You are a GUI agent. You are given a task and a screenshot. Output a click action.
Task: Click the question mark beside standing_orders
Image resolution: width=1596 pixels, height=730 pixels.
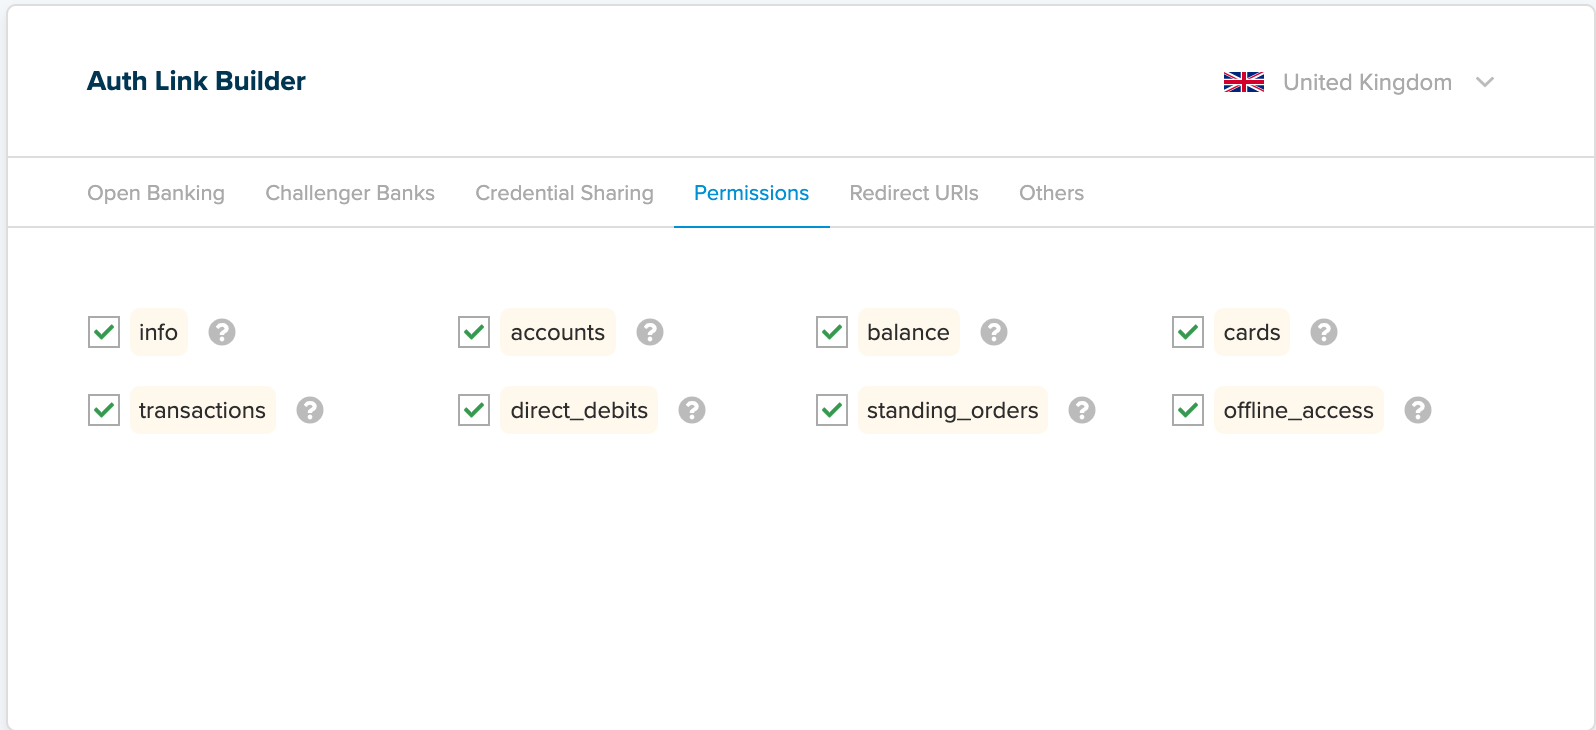point(1082,410)
